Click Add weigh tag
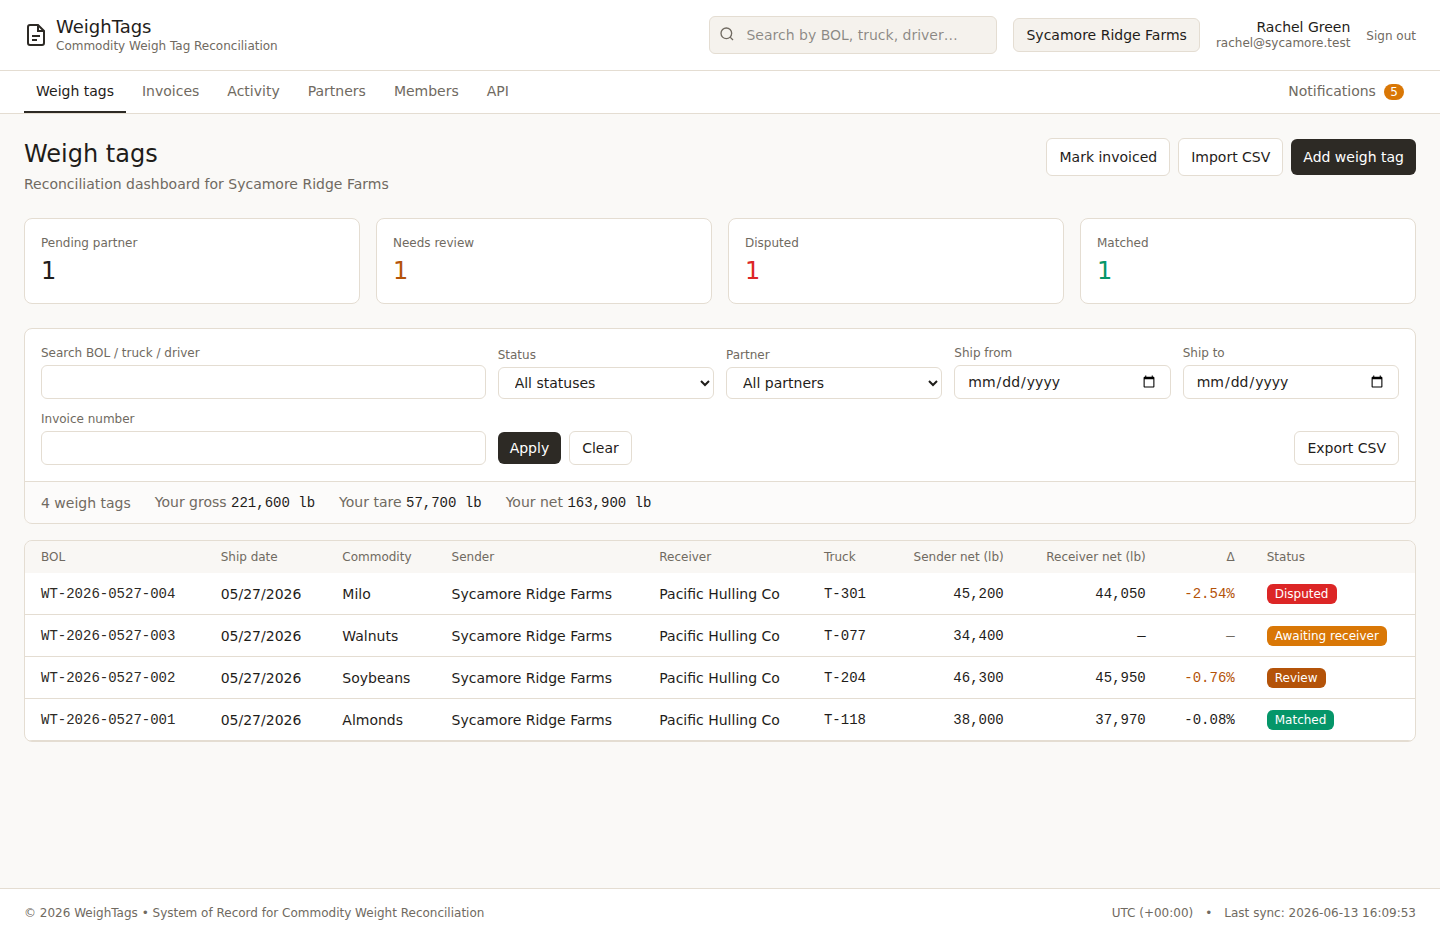This screenshot has width=1440, height=937. [1353, 157]
